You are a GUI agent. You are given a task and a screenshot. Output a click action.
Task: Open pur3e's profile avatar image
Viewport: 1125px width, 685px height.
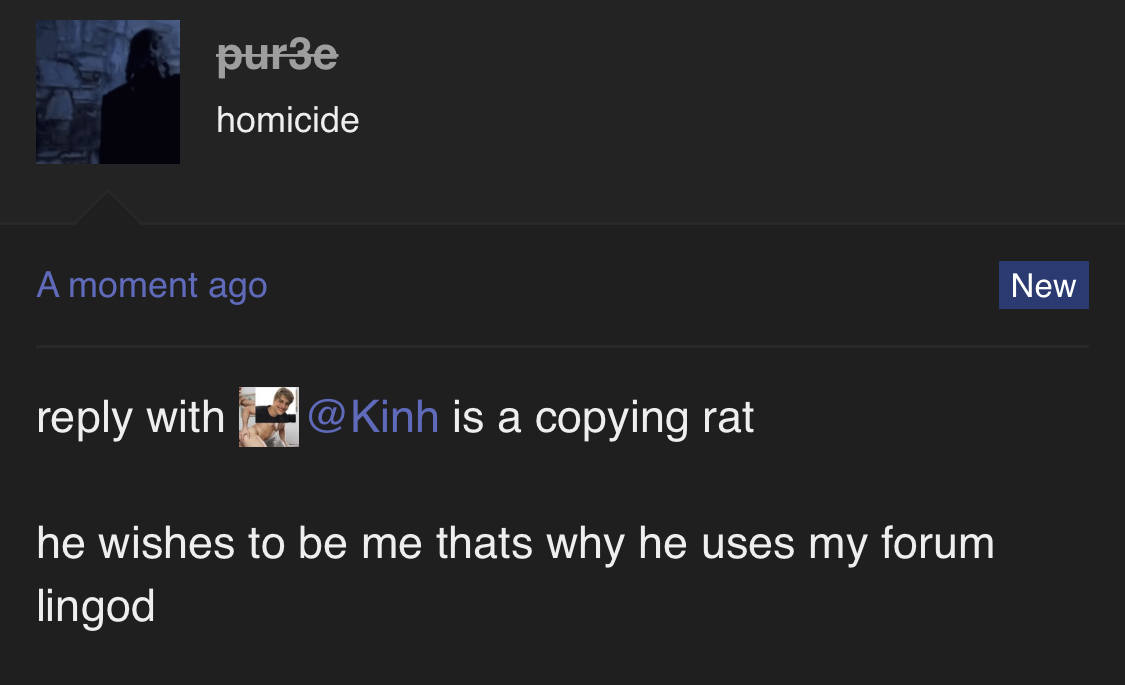coord(108,92)
